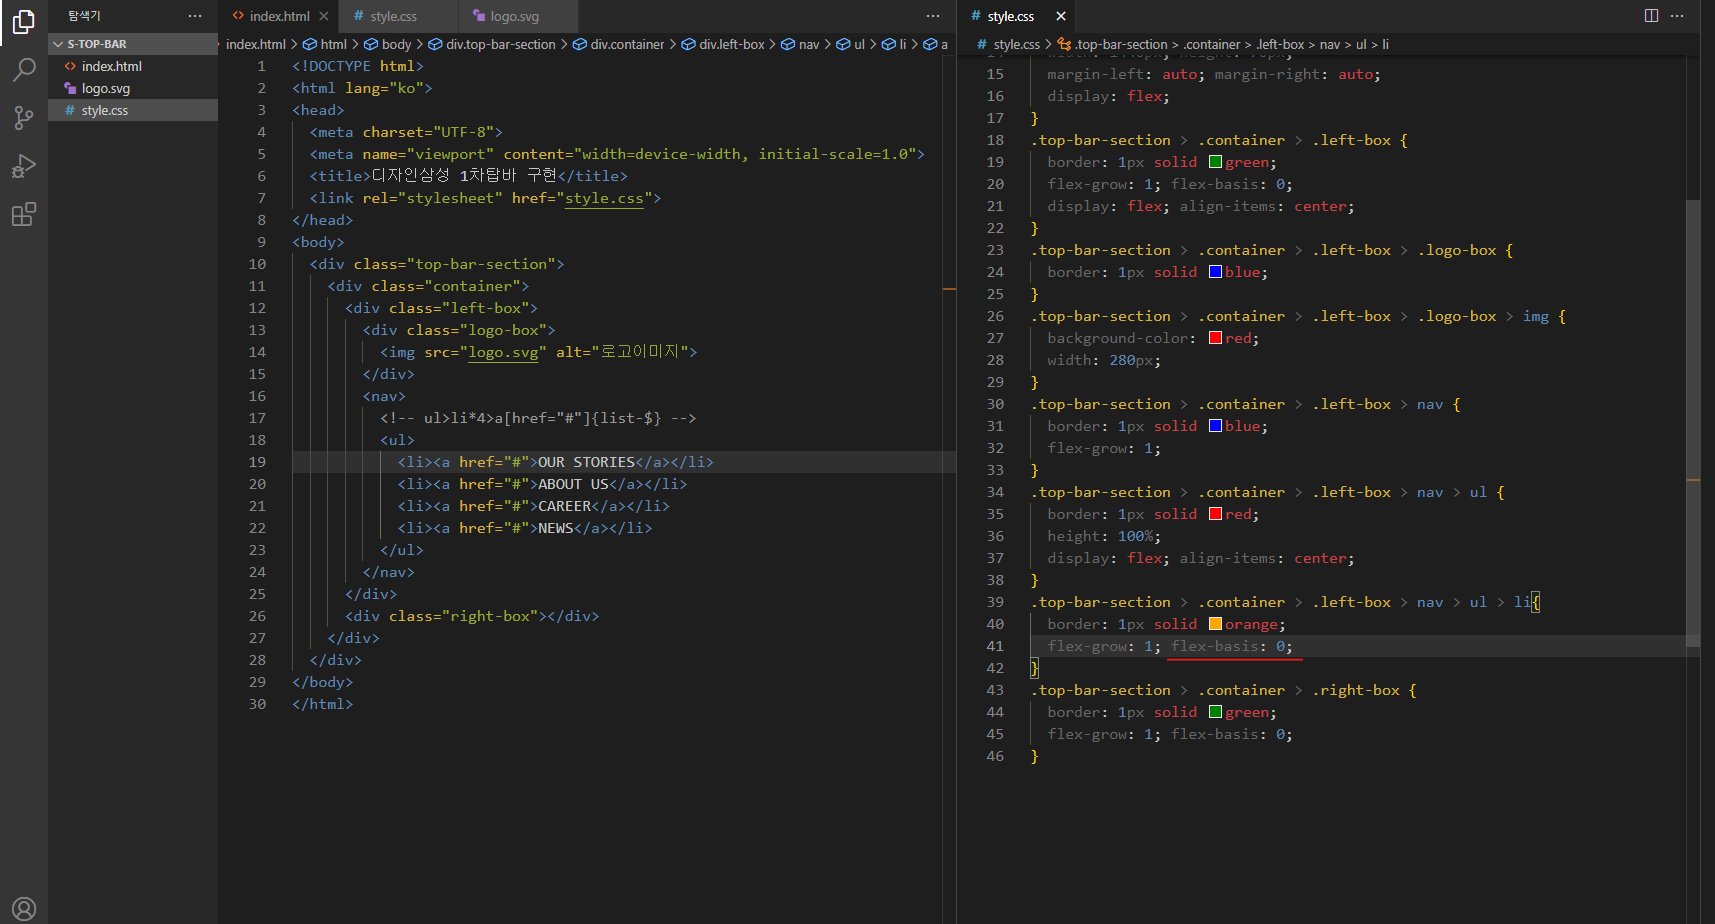Click nav breadcrumb in left editor
Screen dimensions: 1715x924
point(800,44)
